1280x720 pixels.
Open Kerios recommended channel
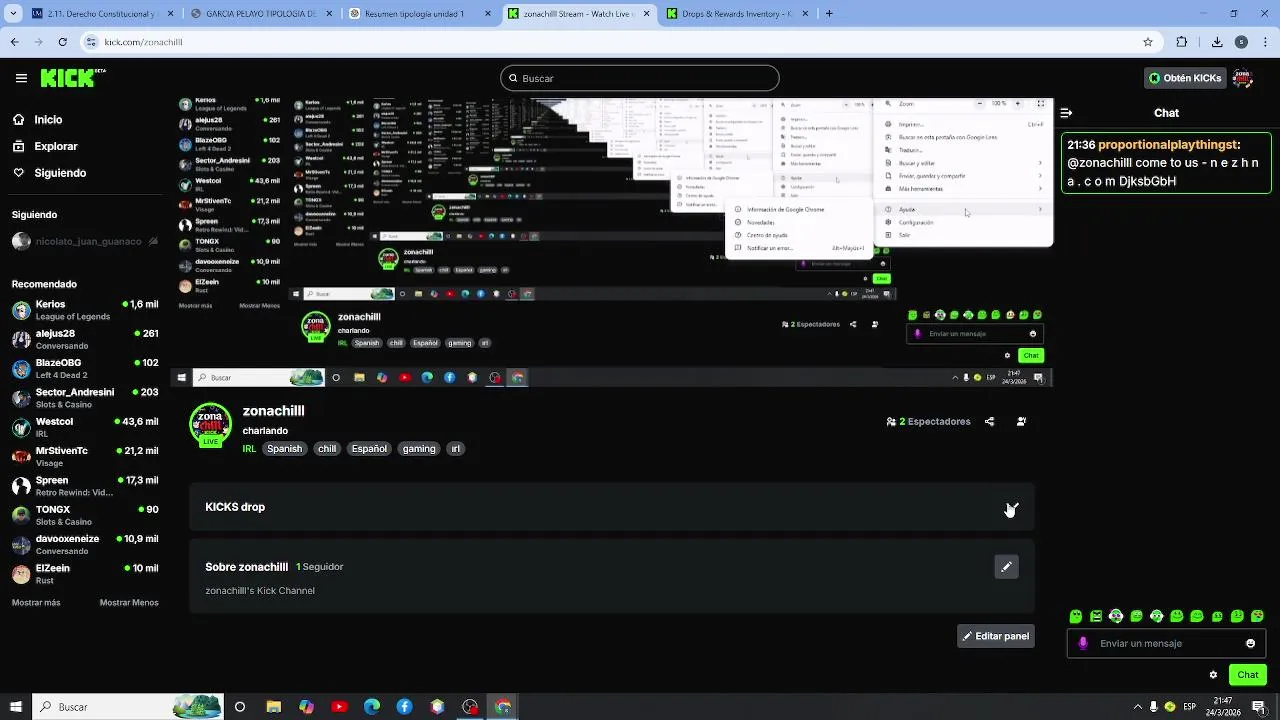[x=84, y=310]
